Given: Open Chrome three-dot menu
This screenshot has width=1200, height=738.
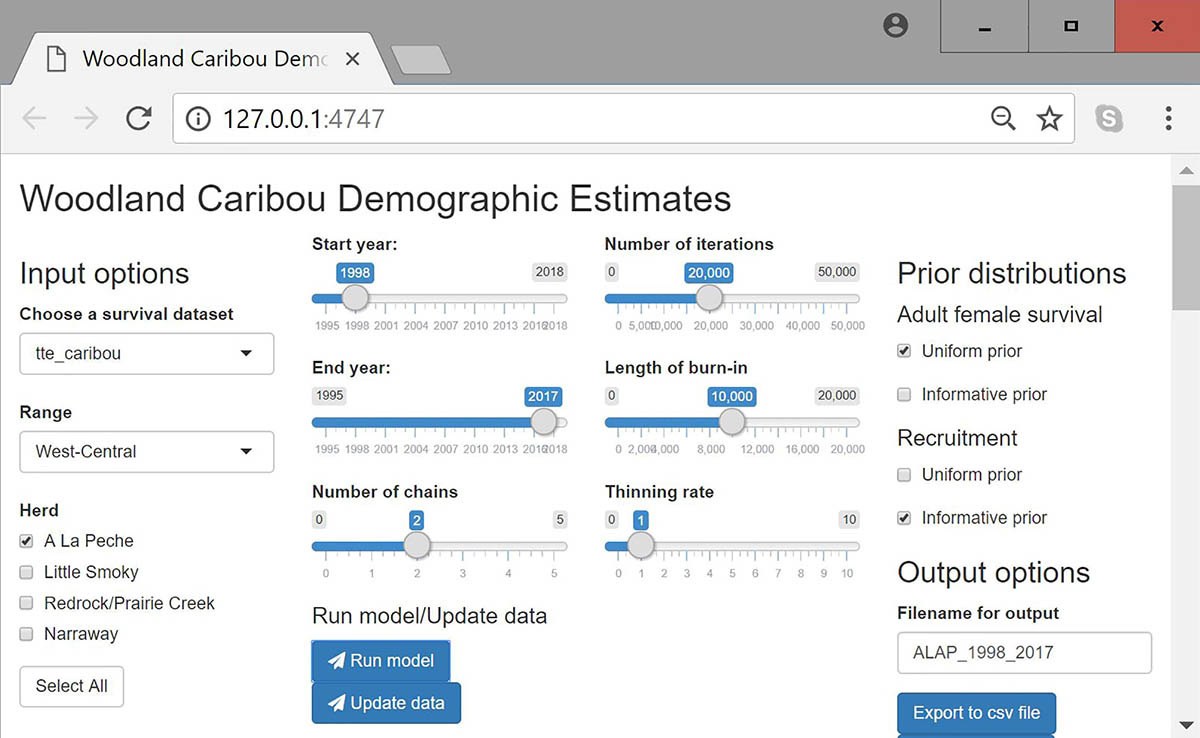Looking at the screenshot, I should [x=1168, y=119].
